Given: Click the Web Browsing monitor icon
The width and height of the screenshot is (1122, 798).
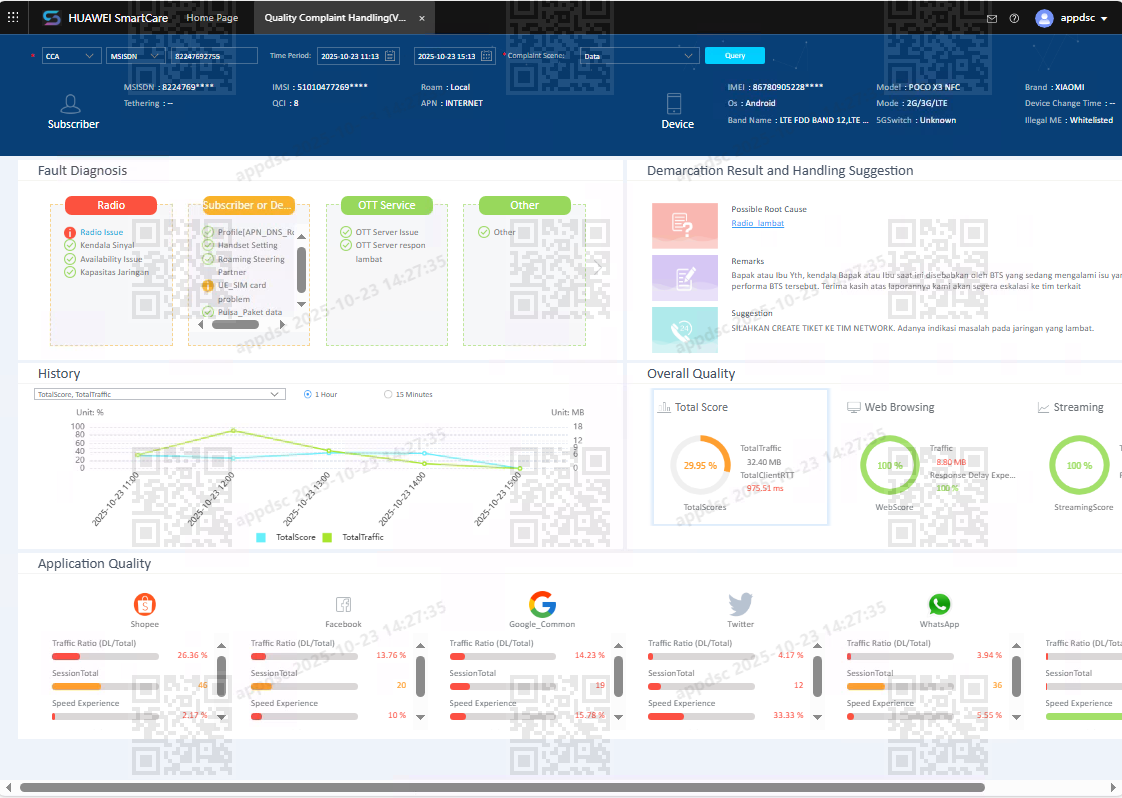Looking at the screenshot, I should coord(853,407).
